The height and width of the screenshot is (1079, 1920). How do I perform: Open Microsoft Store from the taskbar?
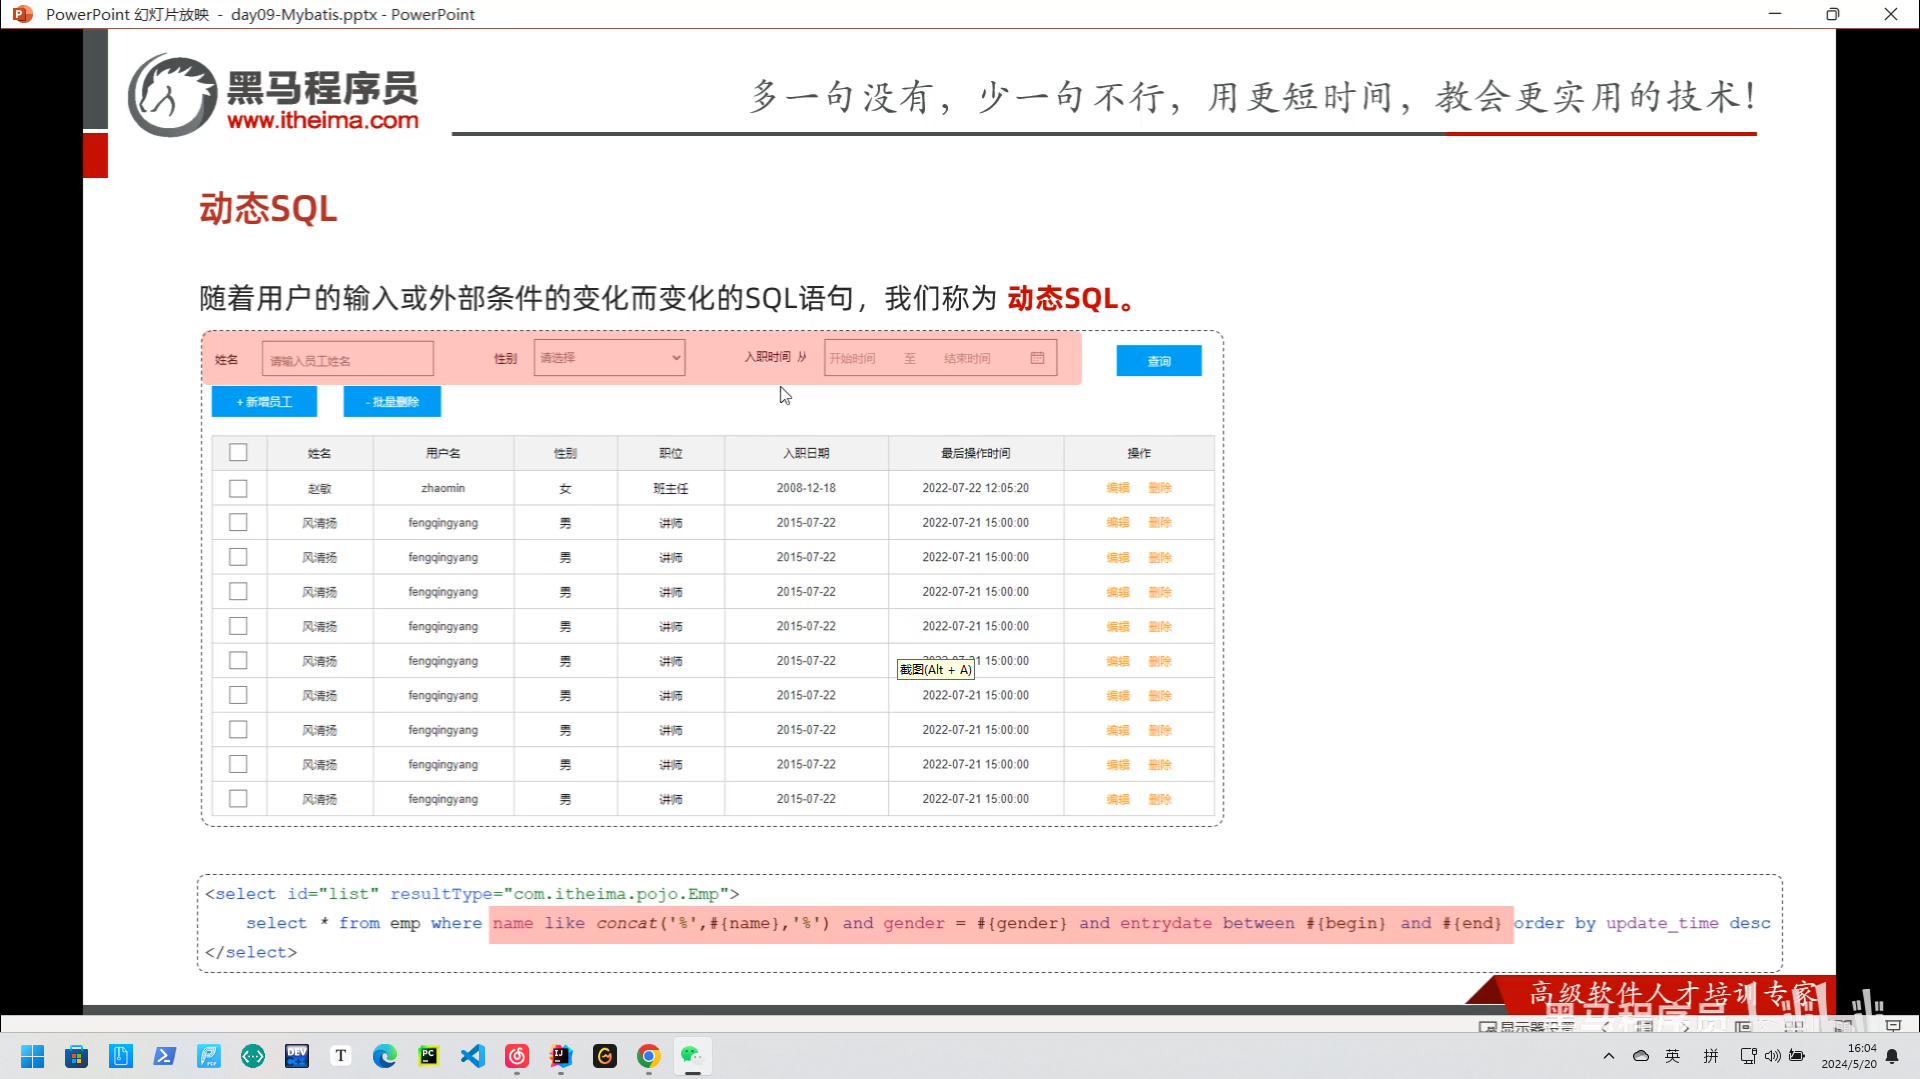pos(76,1056)
